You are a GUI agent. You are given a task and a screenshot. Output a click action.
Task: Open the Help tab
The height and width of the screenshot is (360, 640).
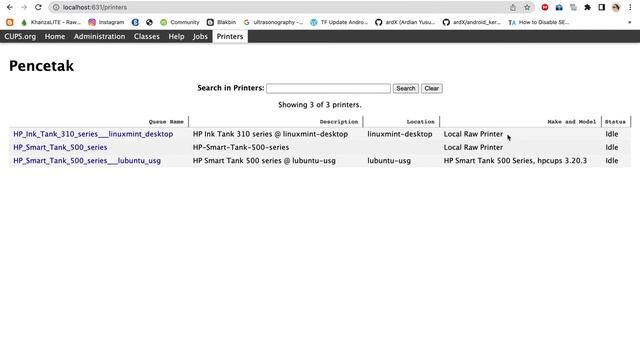pyautogui.click(x=176, y=36)
